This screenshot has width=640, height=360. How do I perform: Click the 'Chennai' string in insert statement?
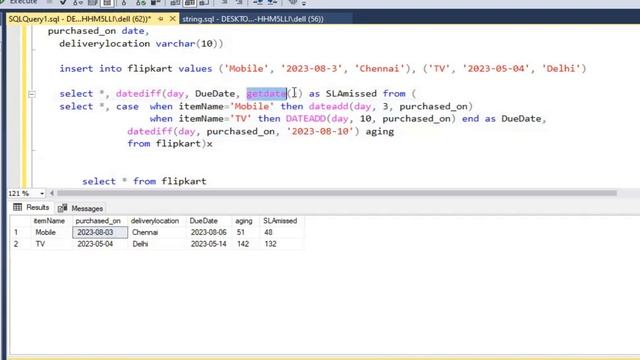[x=379, y=69]
